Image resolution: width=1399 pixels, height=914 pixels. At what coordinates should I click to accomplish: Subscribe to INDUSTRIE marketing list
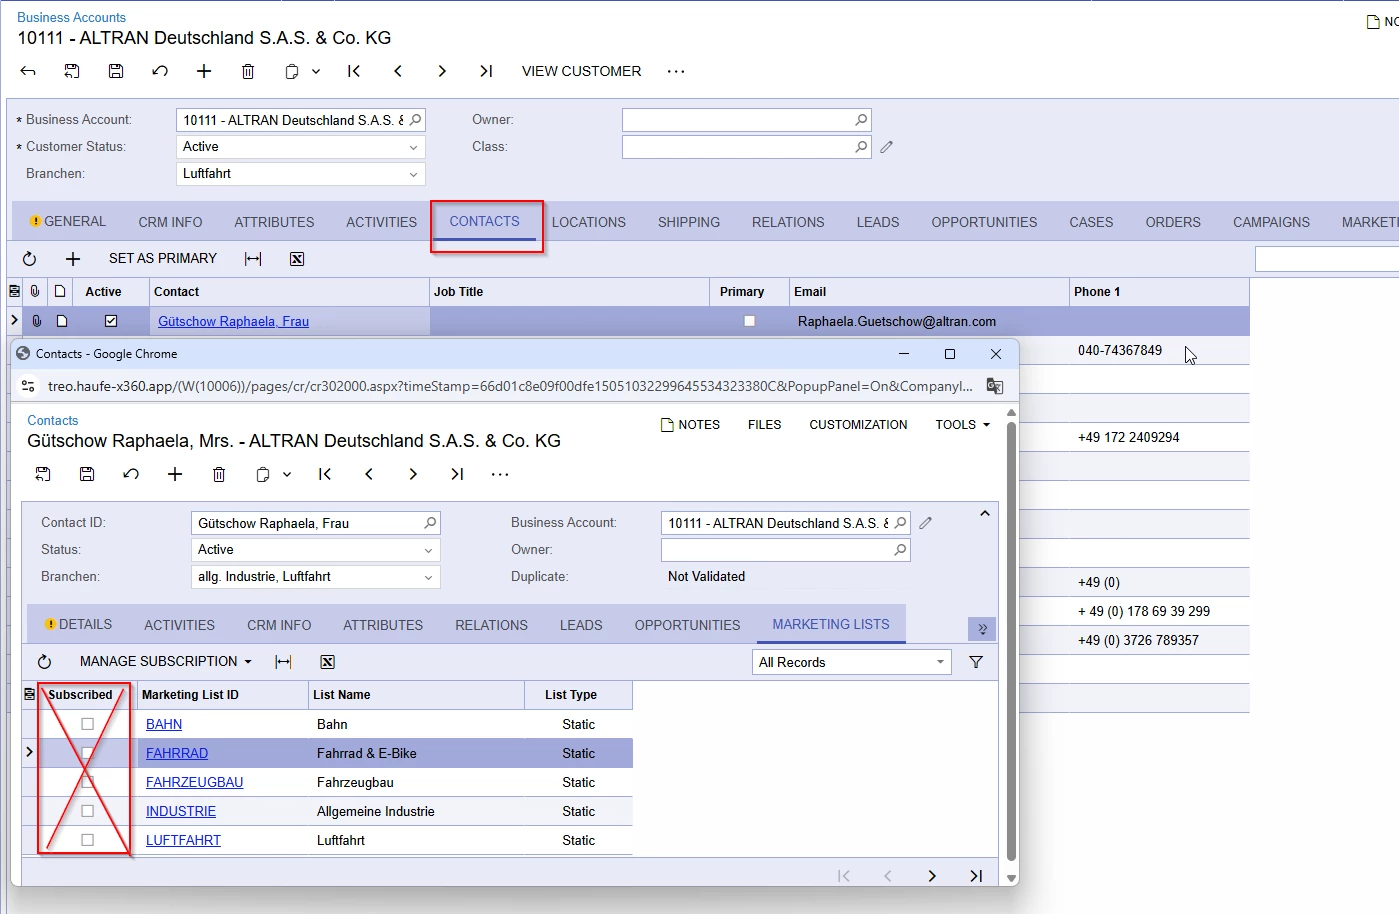87,811
